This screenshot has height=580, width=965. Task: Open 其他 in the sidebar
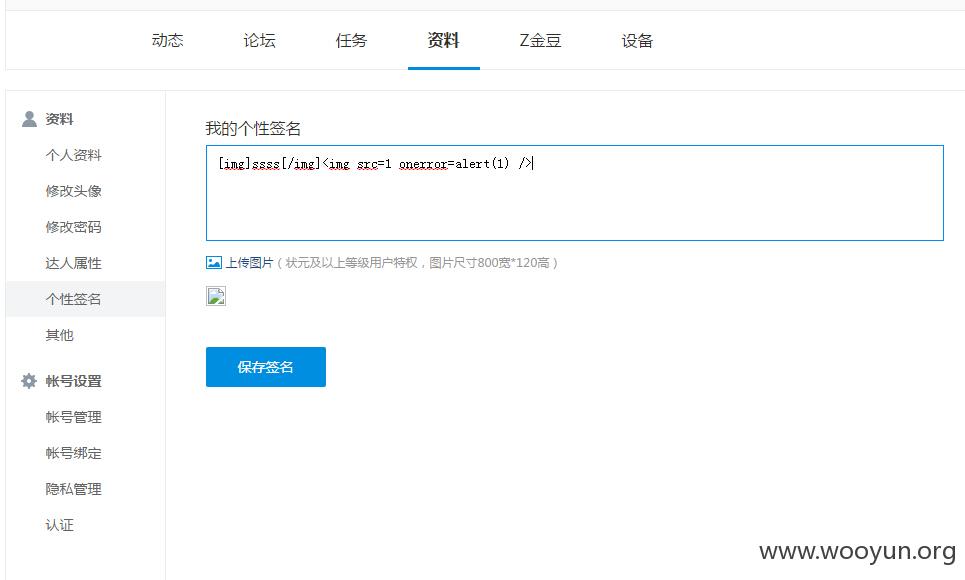coord(59,335)
